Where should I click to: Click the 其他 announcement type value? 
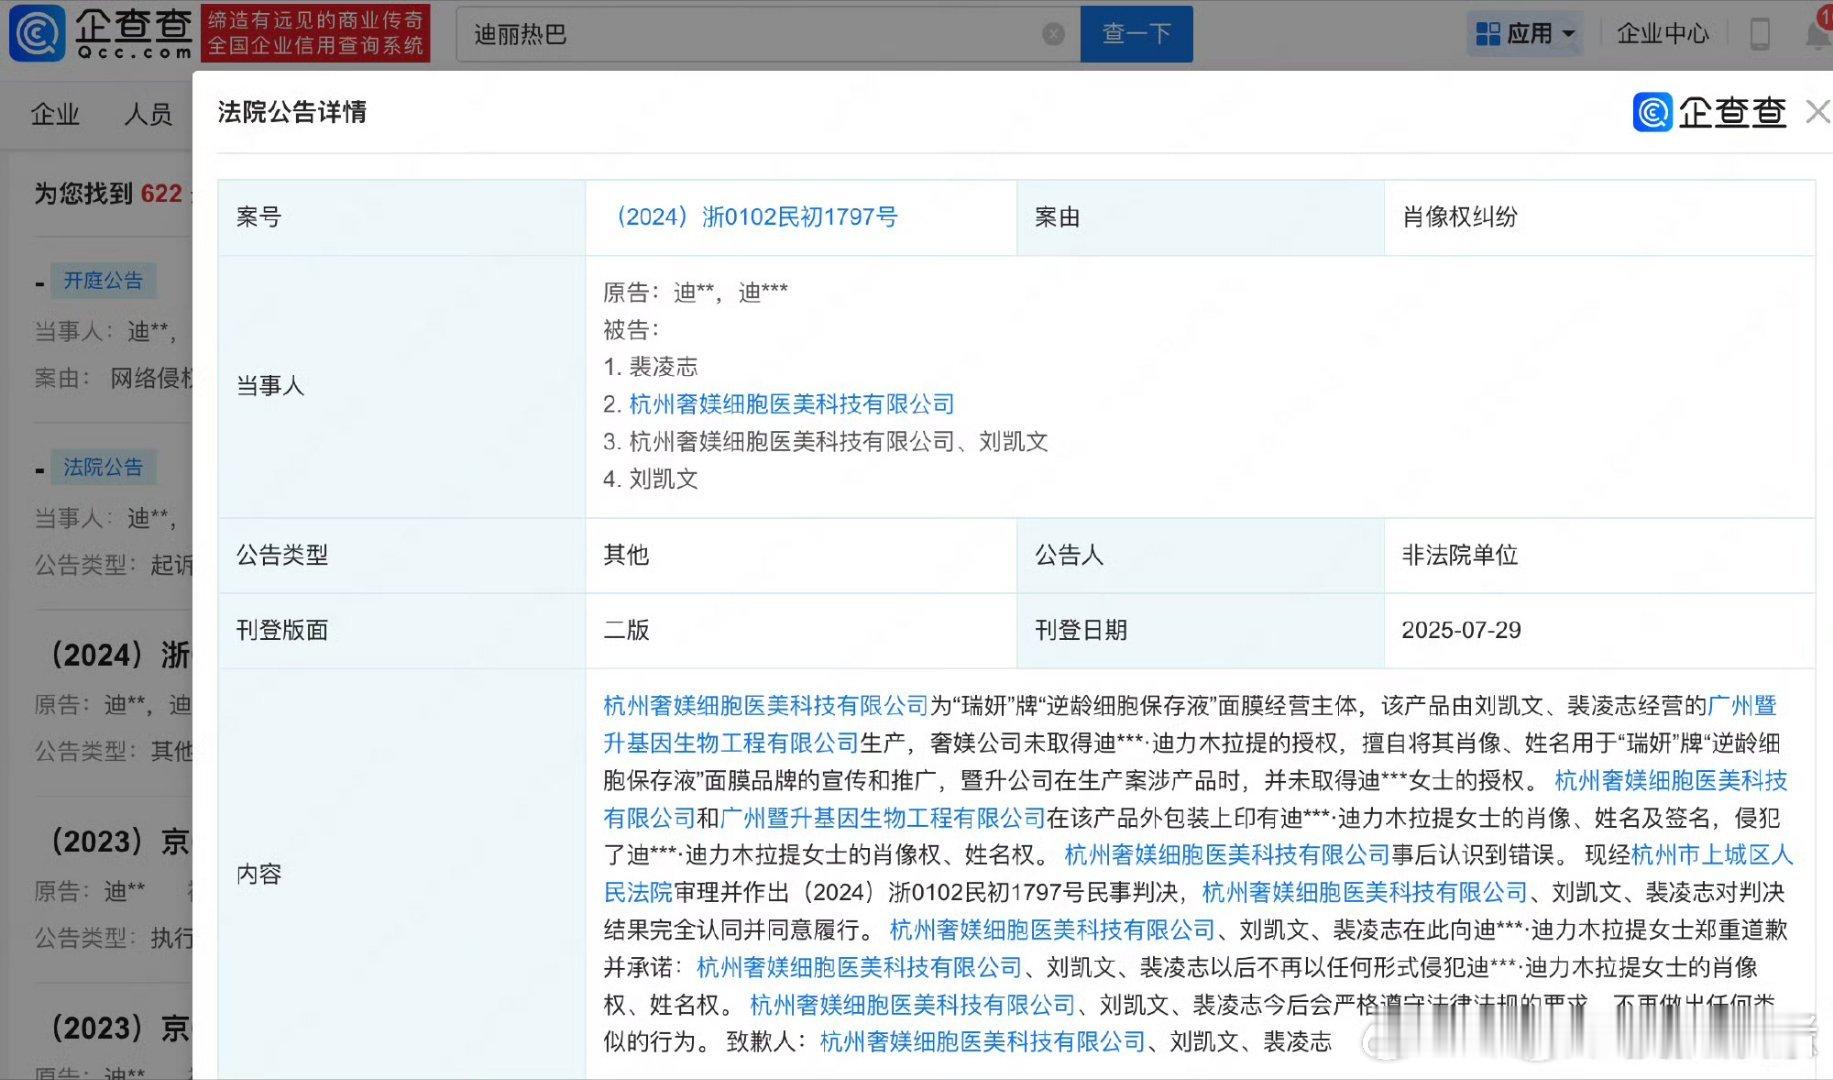[x=626, y=555]
